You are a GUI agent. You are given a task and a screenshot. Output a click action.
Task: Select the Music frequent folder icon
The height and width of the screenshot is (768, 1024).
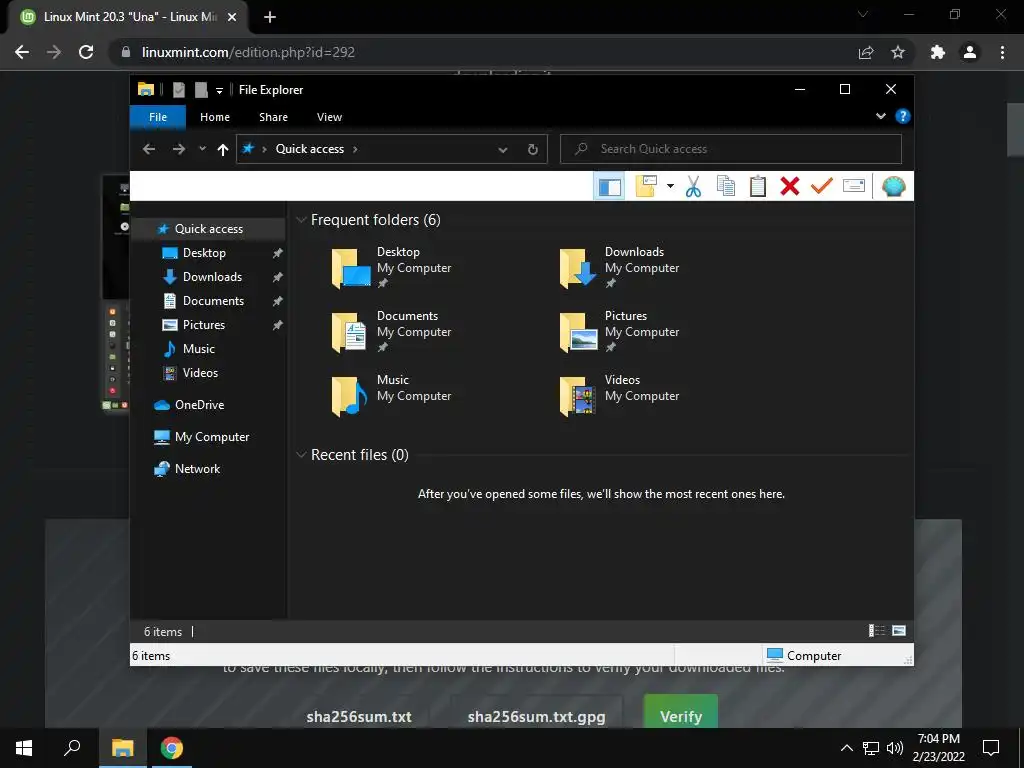pyautogui.click(x=350, y=396)
